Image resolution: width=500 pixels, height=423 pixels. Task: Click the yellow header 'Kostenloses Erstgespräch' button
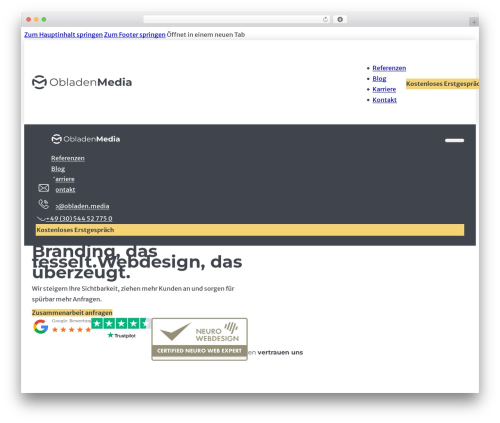pos(442,84)
